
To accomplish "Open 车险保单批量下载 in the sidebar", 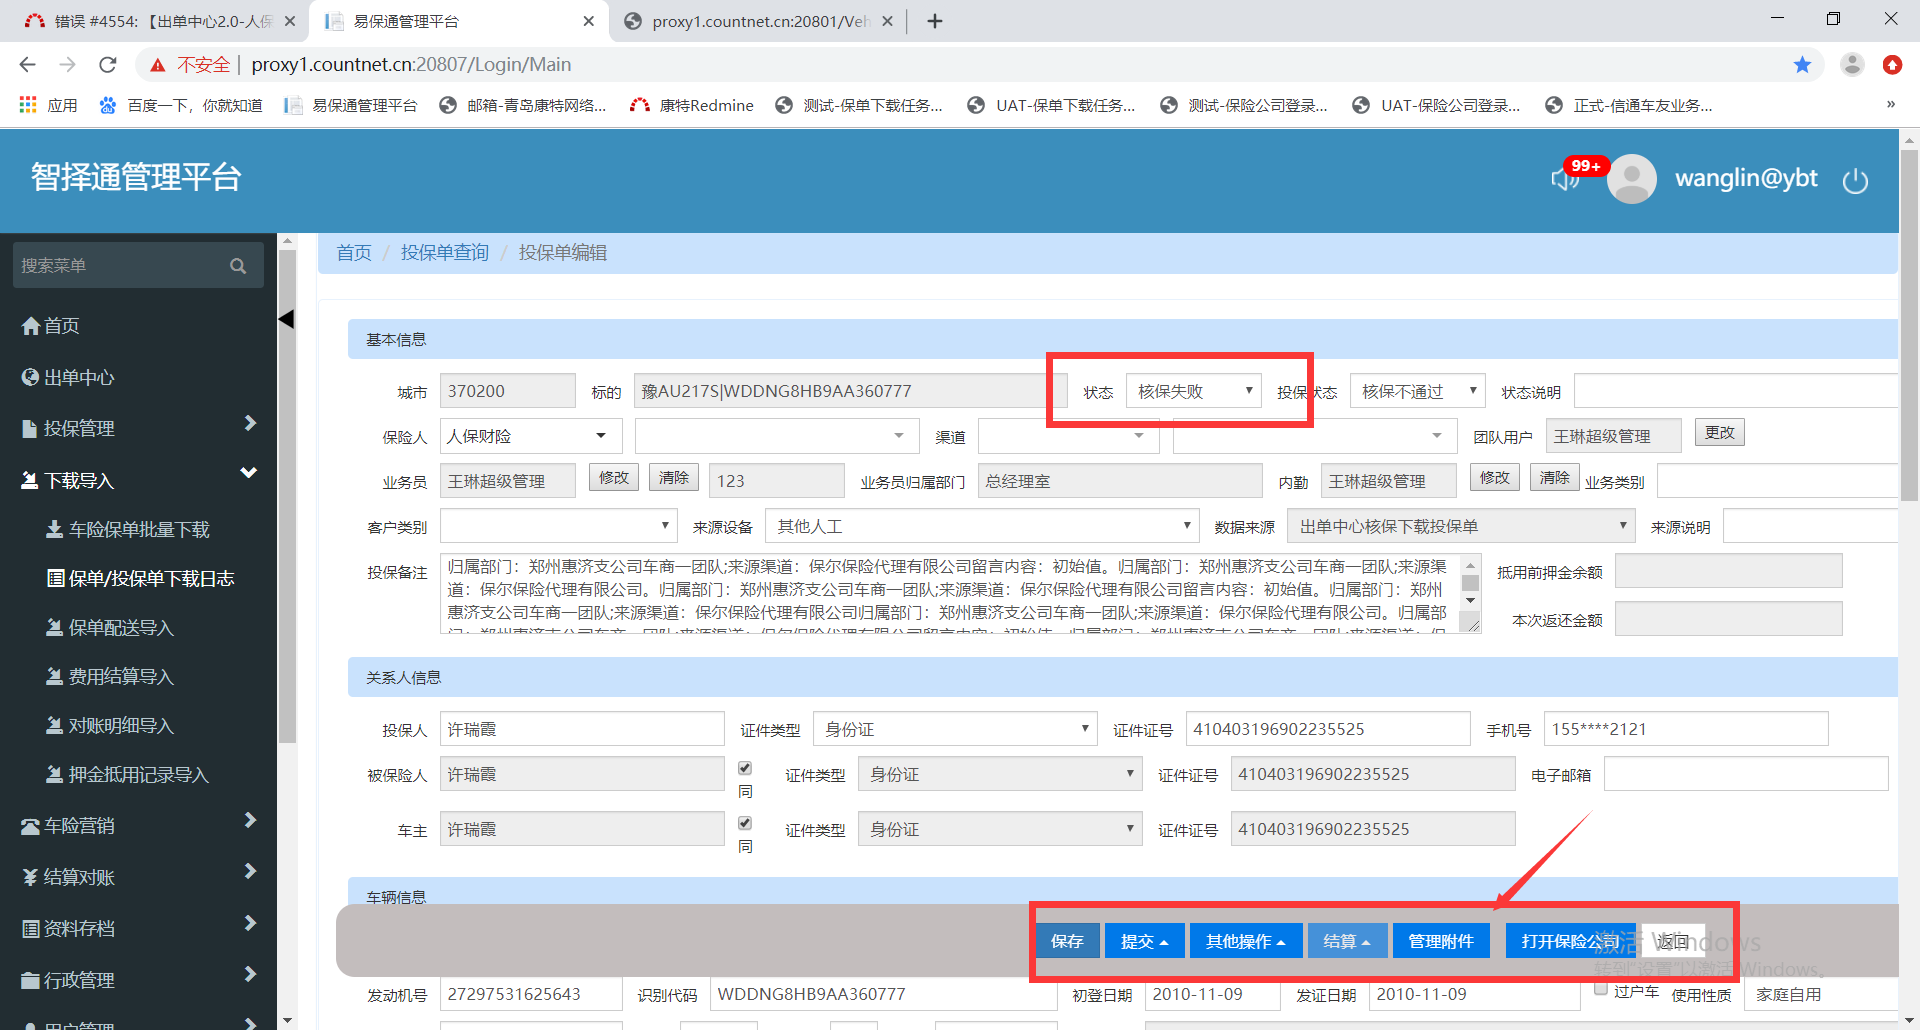I will coord(139,530).
